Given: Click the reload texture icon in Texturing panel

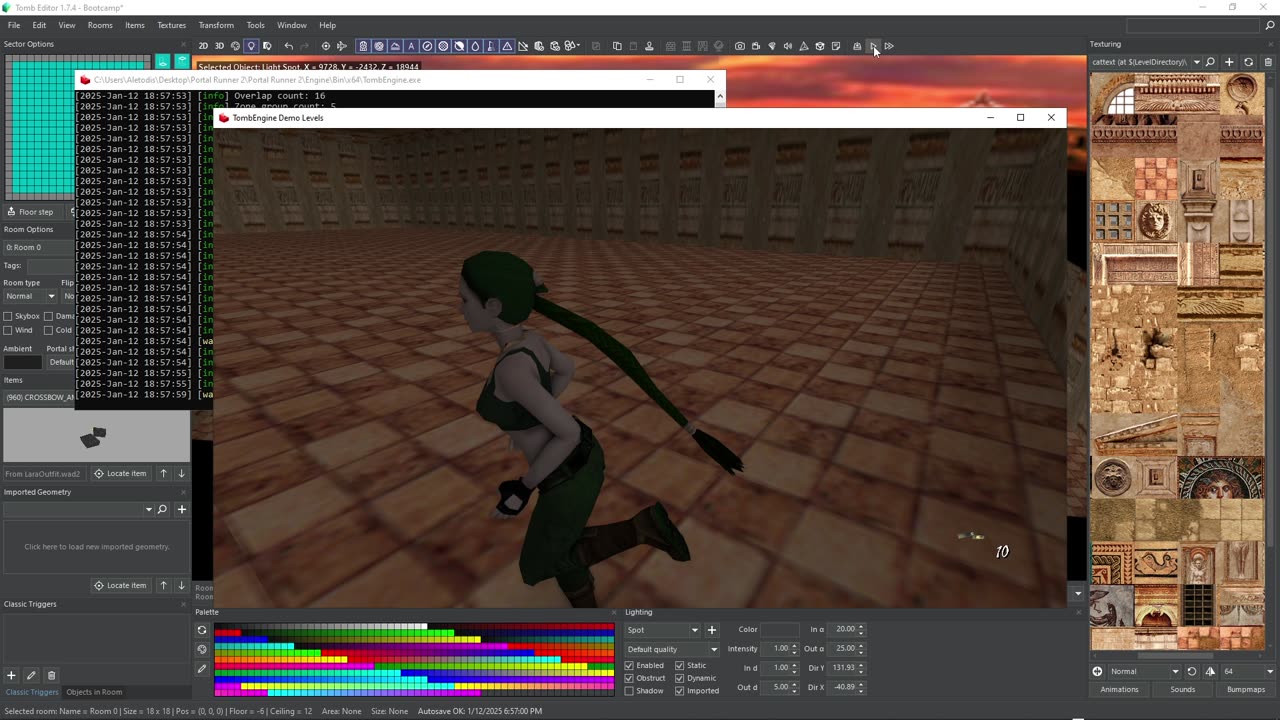Looking at the screenshot, I should [x=1248, y=62].
